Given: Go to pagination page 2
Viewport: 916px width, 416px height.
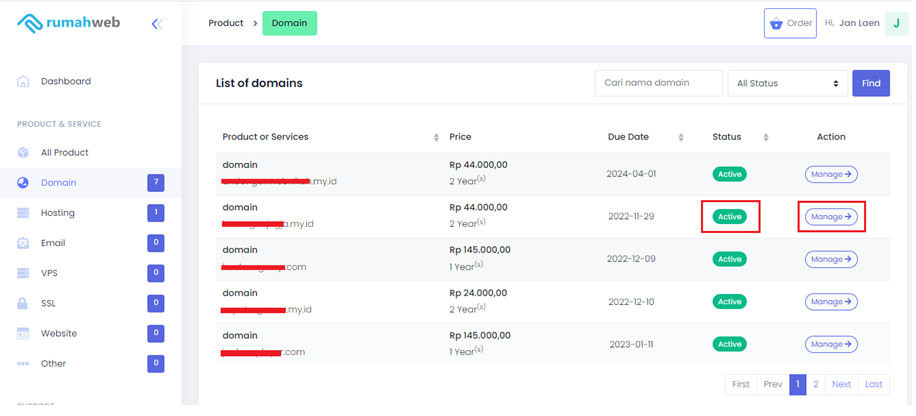Looking at the screenshot, I should click(816, 384).
